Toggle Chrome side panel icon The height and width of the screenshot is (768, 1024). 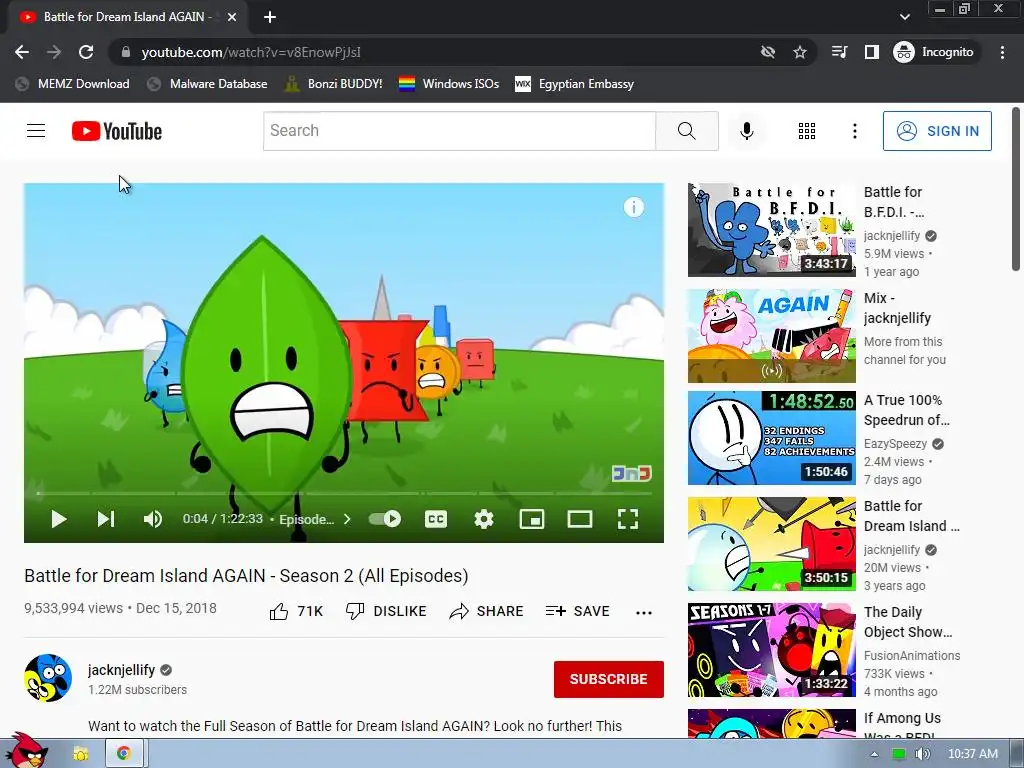pyautogui.click(x=872, y=52)
